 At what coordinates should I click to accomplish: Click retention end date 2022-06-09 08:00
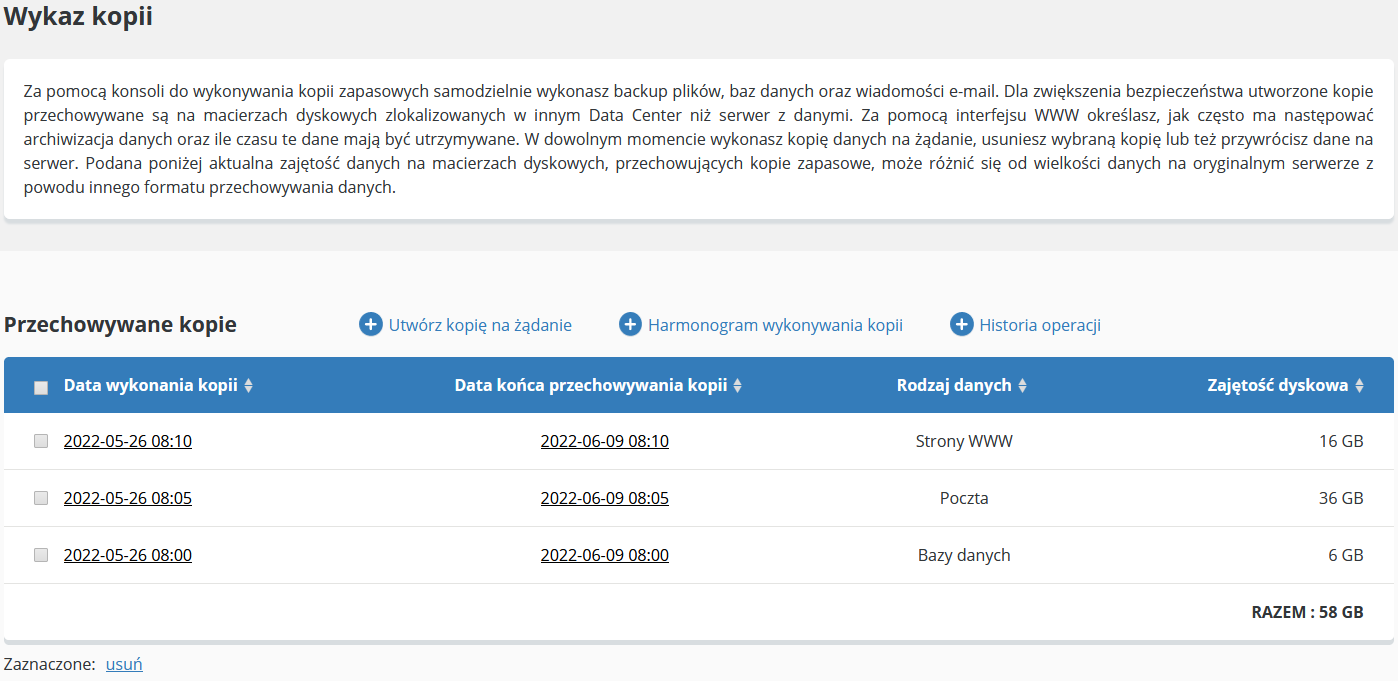605,555
